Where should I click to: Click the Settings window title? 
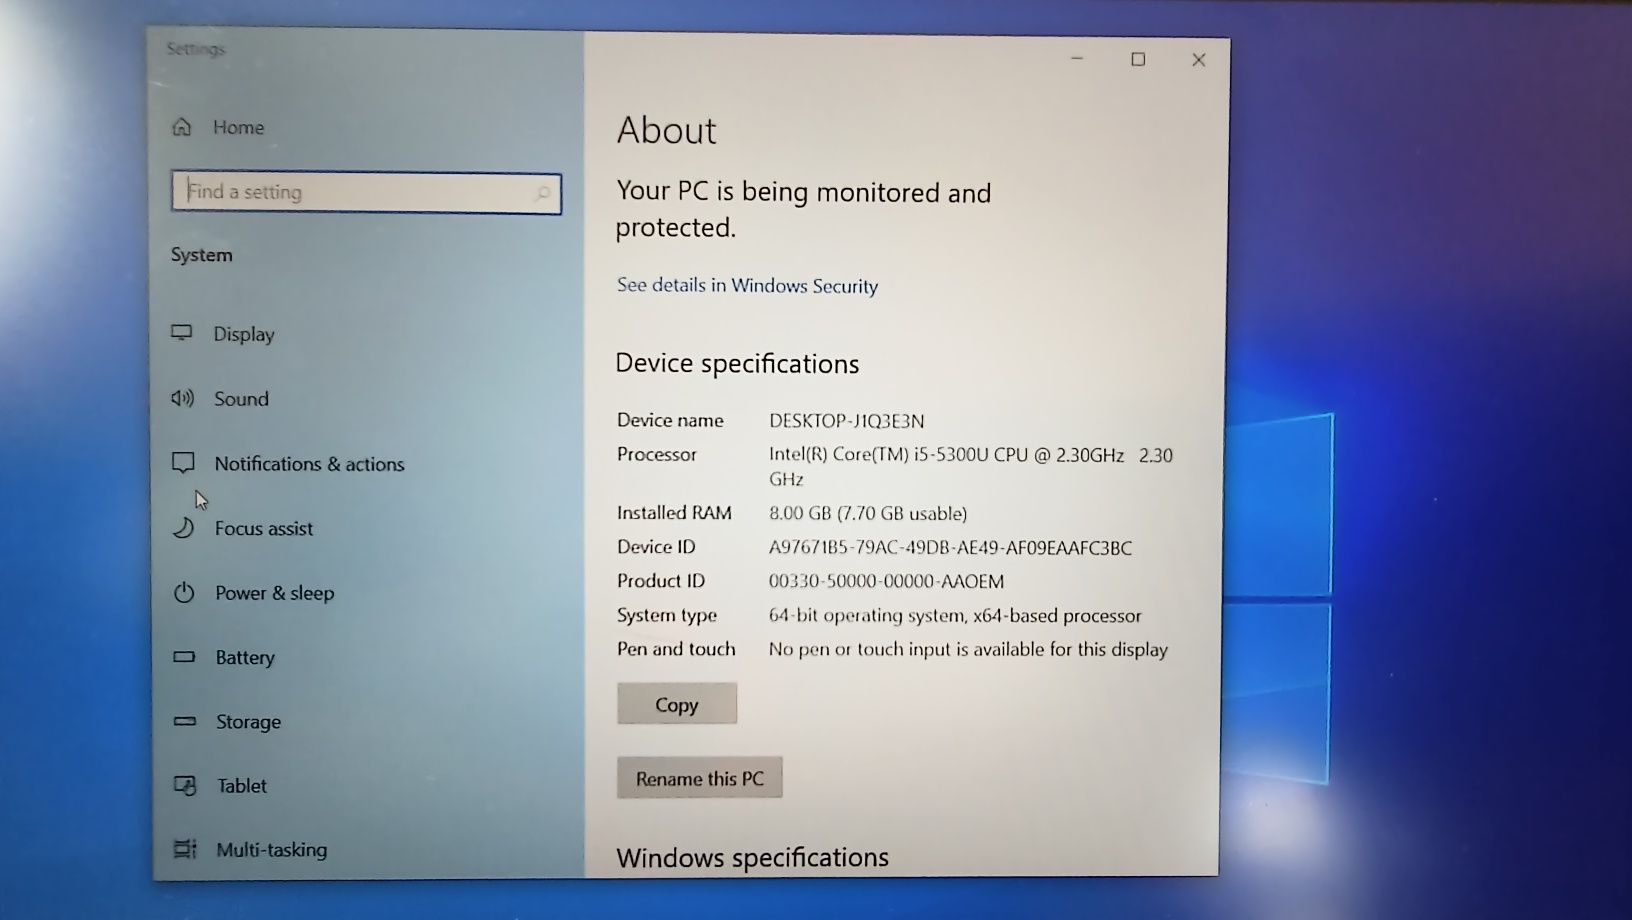(x=196, y=49)
